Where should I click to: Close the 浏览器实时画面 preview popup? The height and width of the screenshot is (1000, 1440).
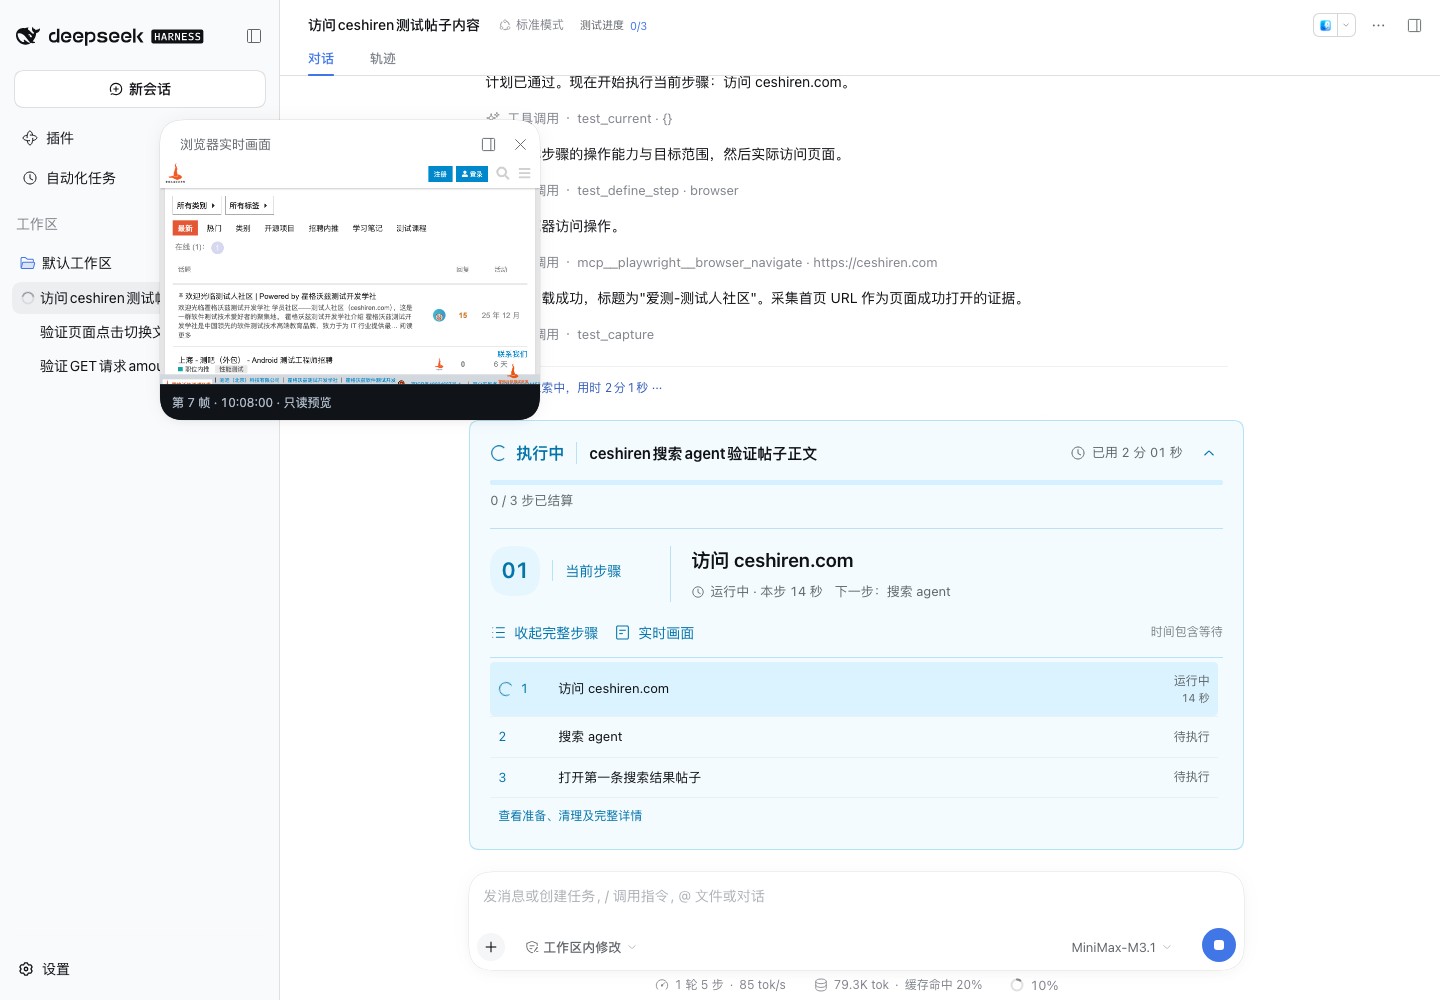click(520, 144)
